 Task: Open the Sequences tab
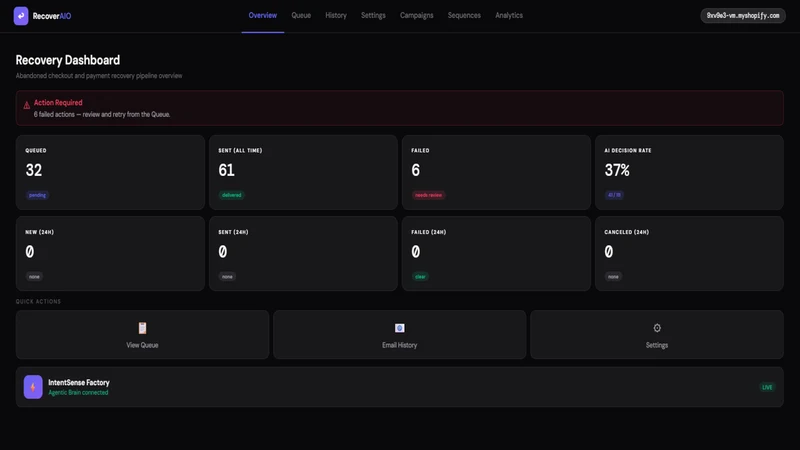464,15
